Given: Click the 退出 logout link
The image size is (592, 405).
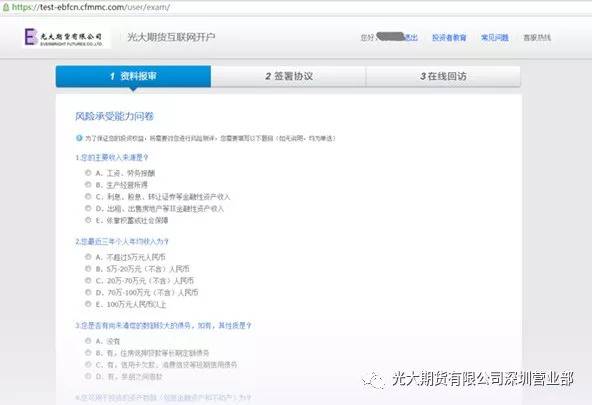Looking at the screenshot, I should [x=411, y=38].
